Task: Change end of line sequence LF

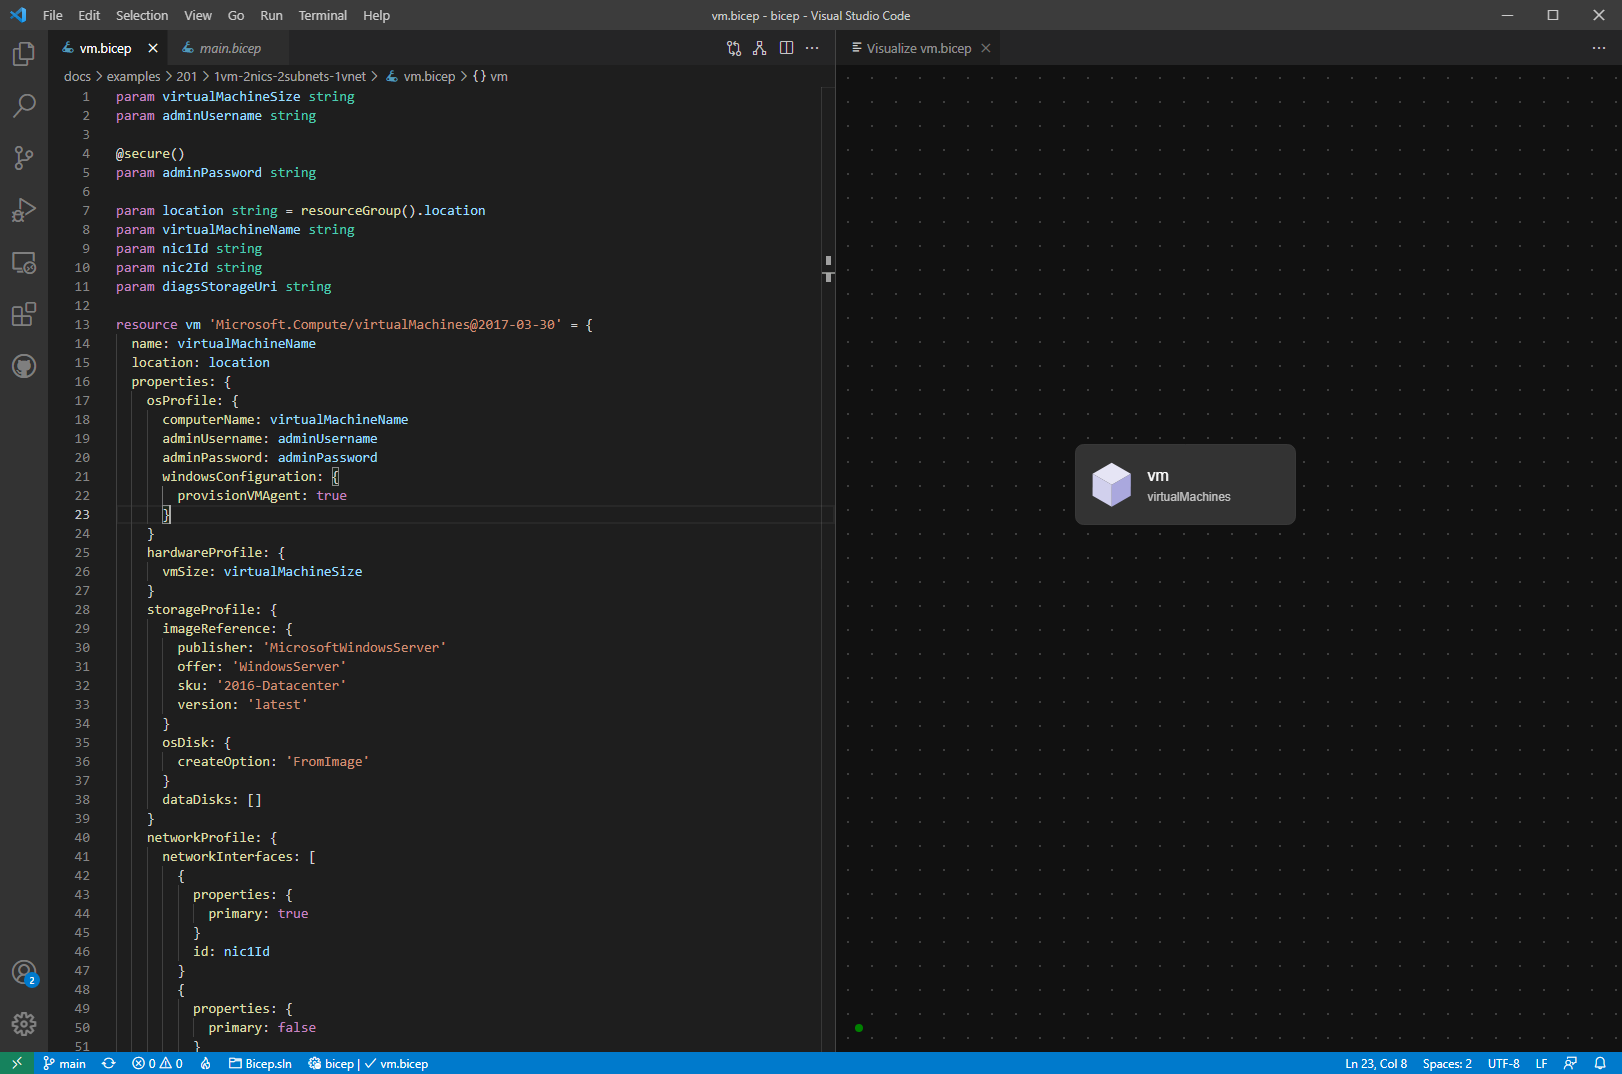Action: coord(1541,1063)
